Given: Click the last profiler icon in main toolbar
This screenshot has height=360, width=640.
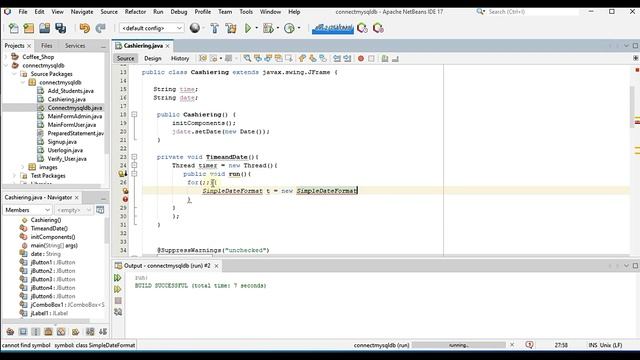Looking at the screenshot, I should [x=378, y=28].
